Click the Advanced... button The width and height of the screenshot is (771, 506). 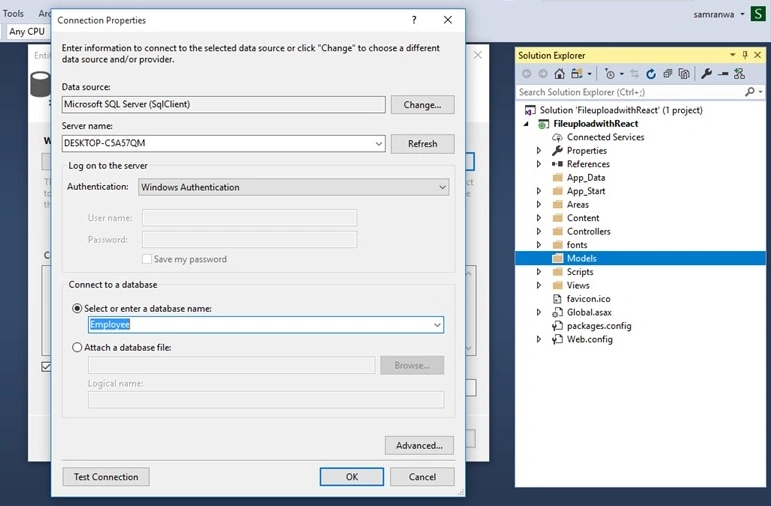tap(419, 446)
